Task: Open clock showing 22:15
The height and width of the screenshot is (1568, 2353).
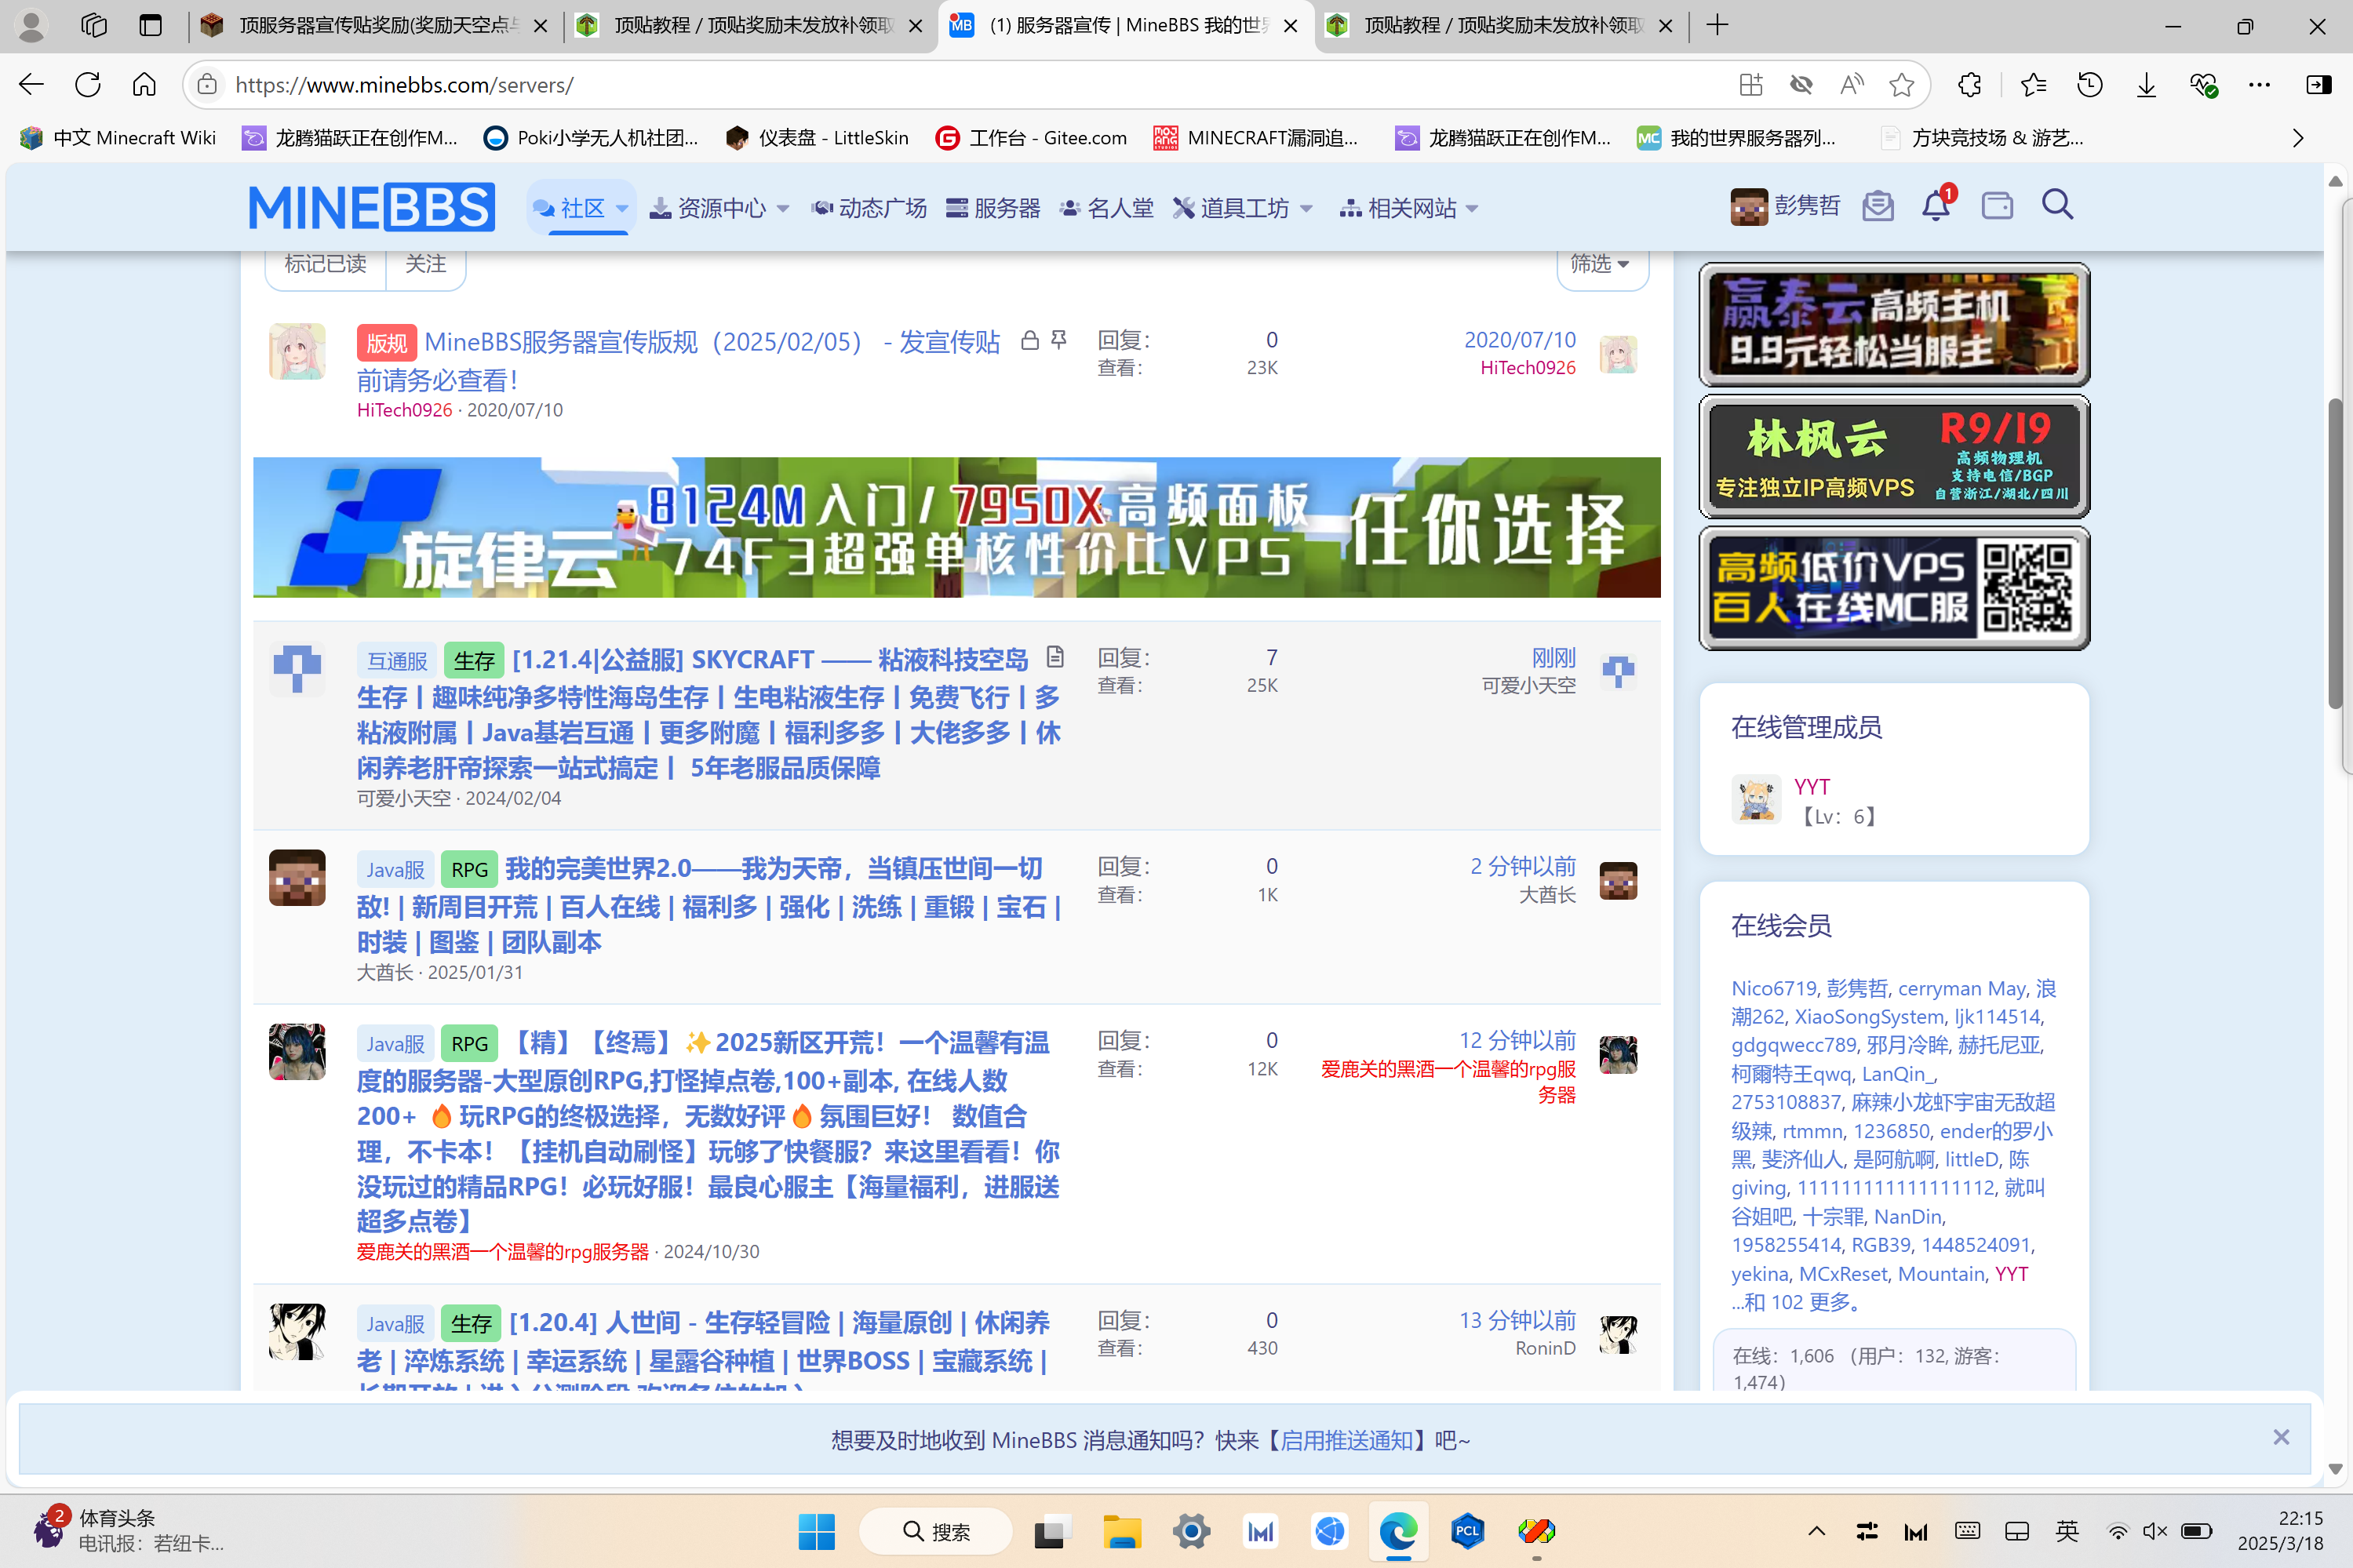Action: click(x=2279, y=1531)
